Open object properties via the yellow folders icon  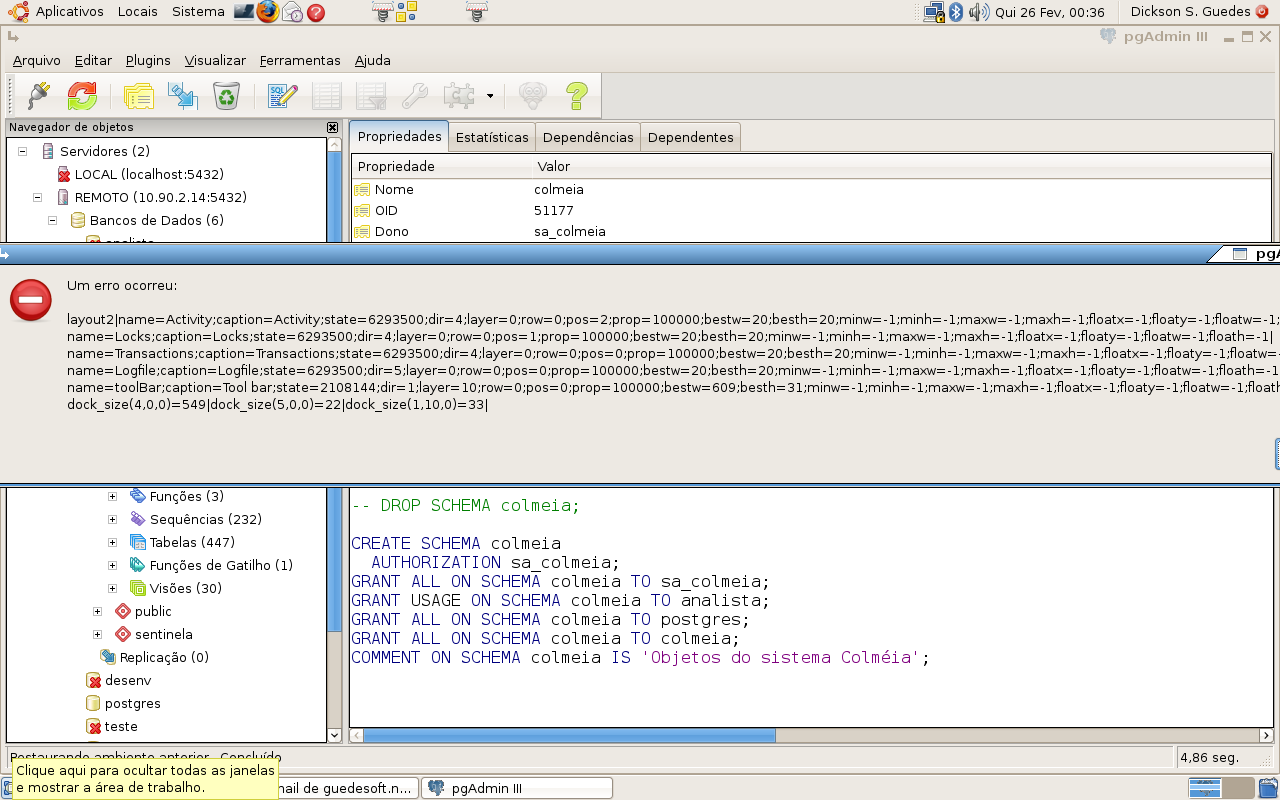coord(138,96)
